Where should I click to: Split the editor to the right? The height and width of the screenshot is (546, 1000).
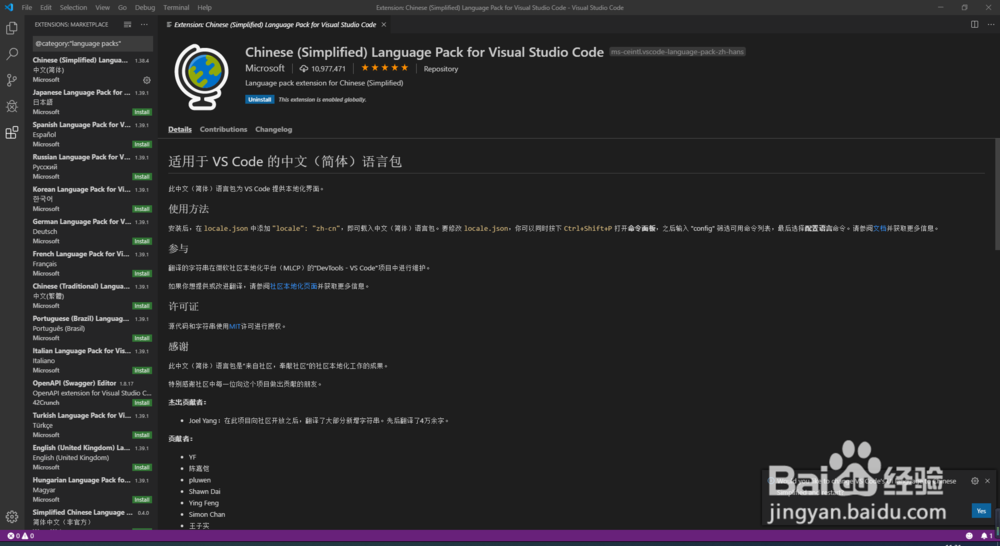pyautogui.click(x=974, y=24)
